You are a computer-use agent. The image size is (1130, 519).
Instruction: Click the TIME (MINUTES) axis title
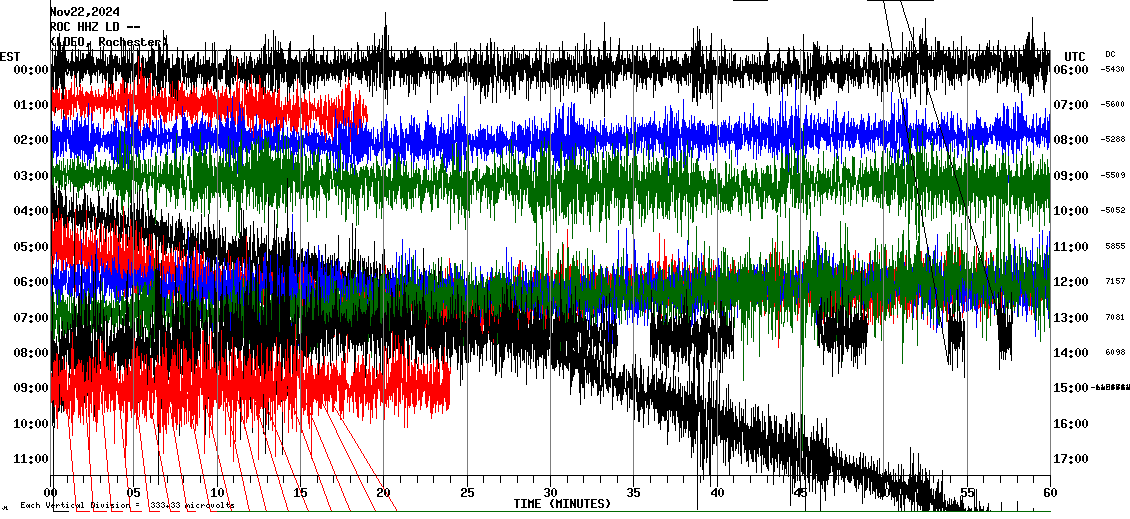(562, 504)
